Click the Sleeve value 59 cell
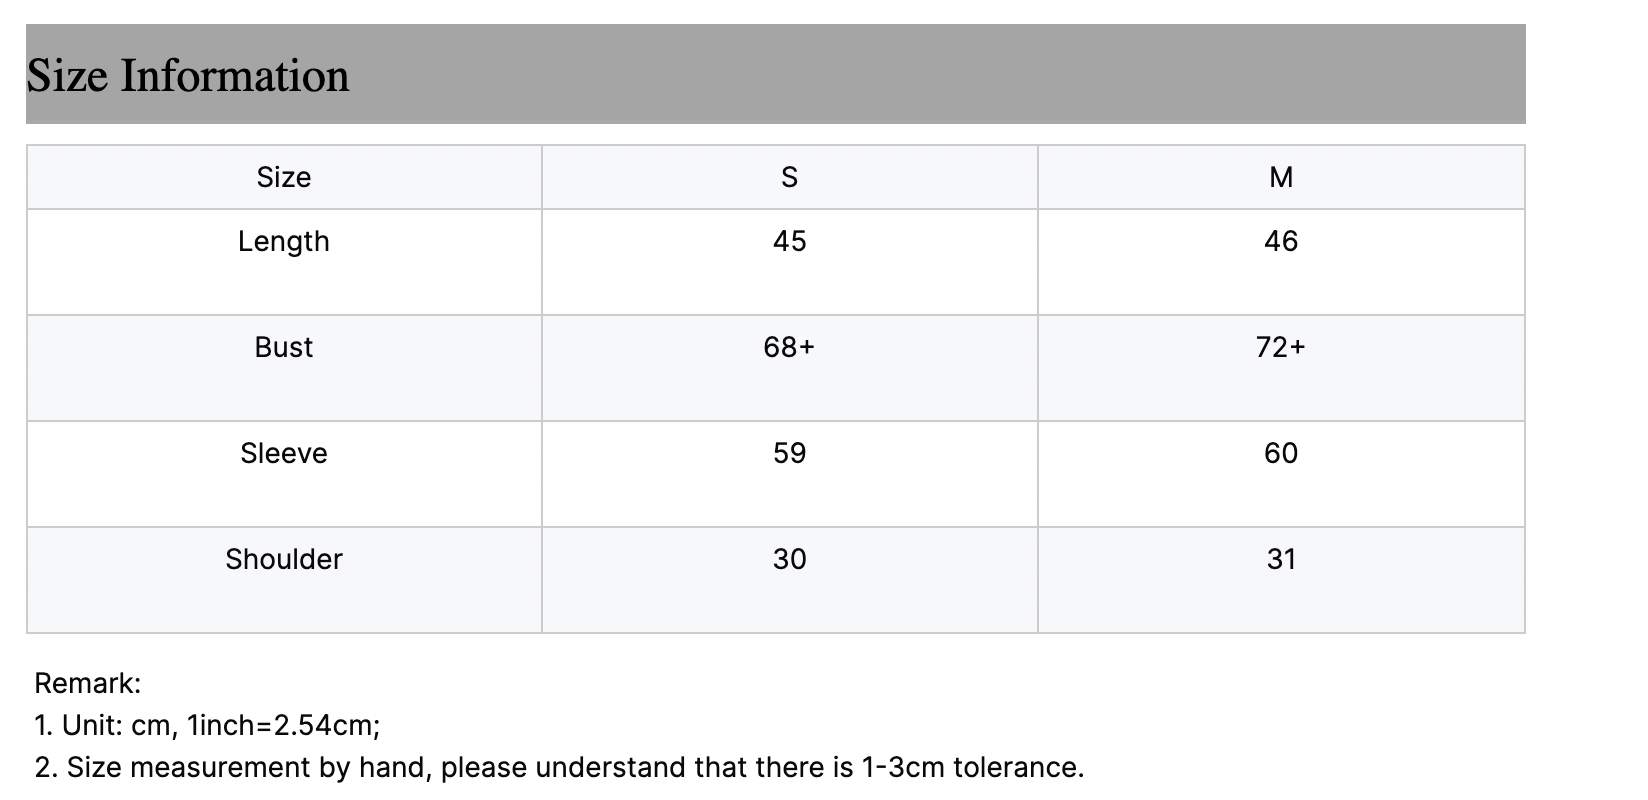 click(x=789, y=453)
